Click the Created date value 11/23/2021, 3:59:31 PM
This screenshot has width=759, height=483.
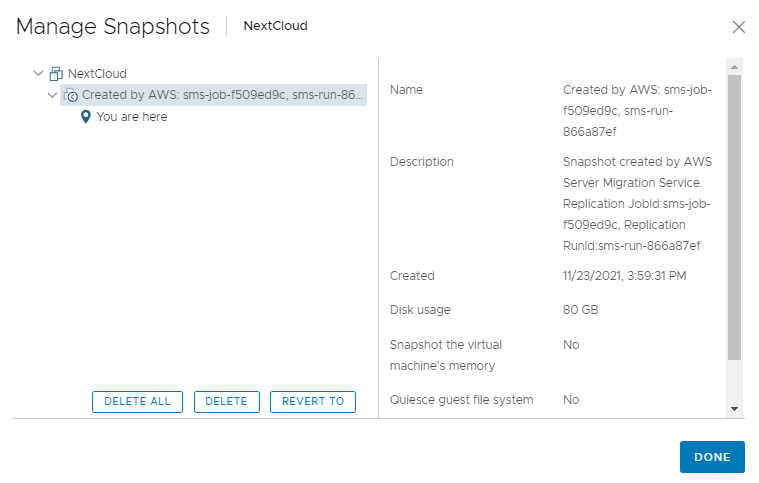(624, 276)
